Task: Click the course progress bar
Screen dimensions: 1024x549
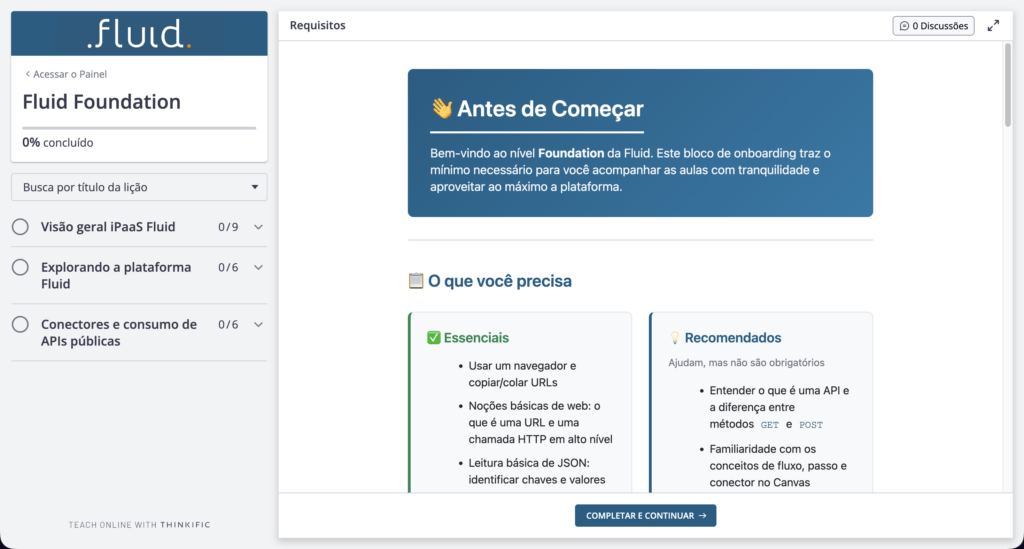Action: pos(139,128)
